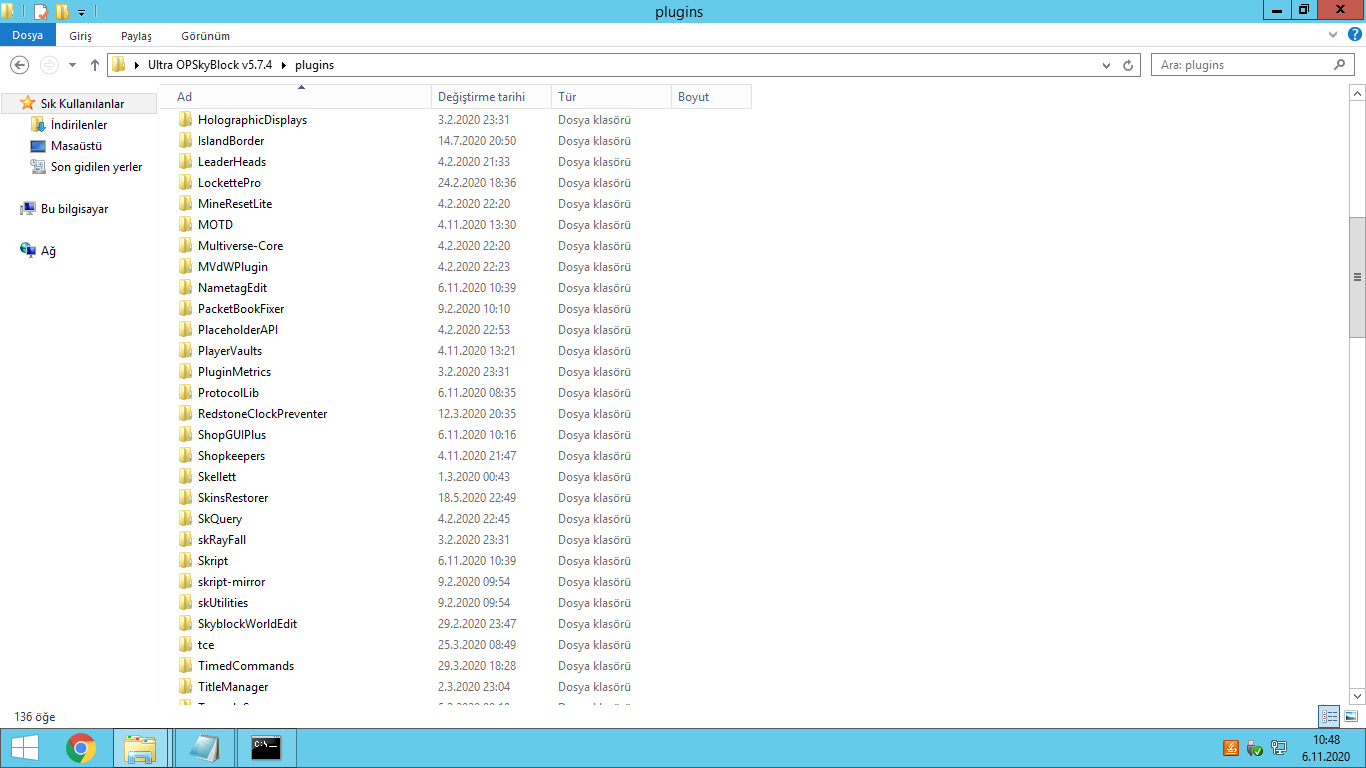Open the Windows Start button
The height and width of the screenshot is (768, 1366).
click(24, 748)
